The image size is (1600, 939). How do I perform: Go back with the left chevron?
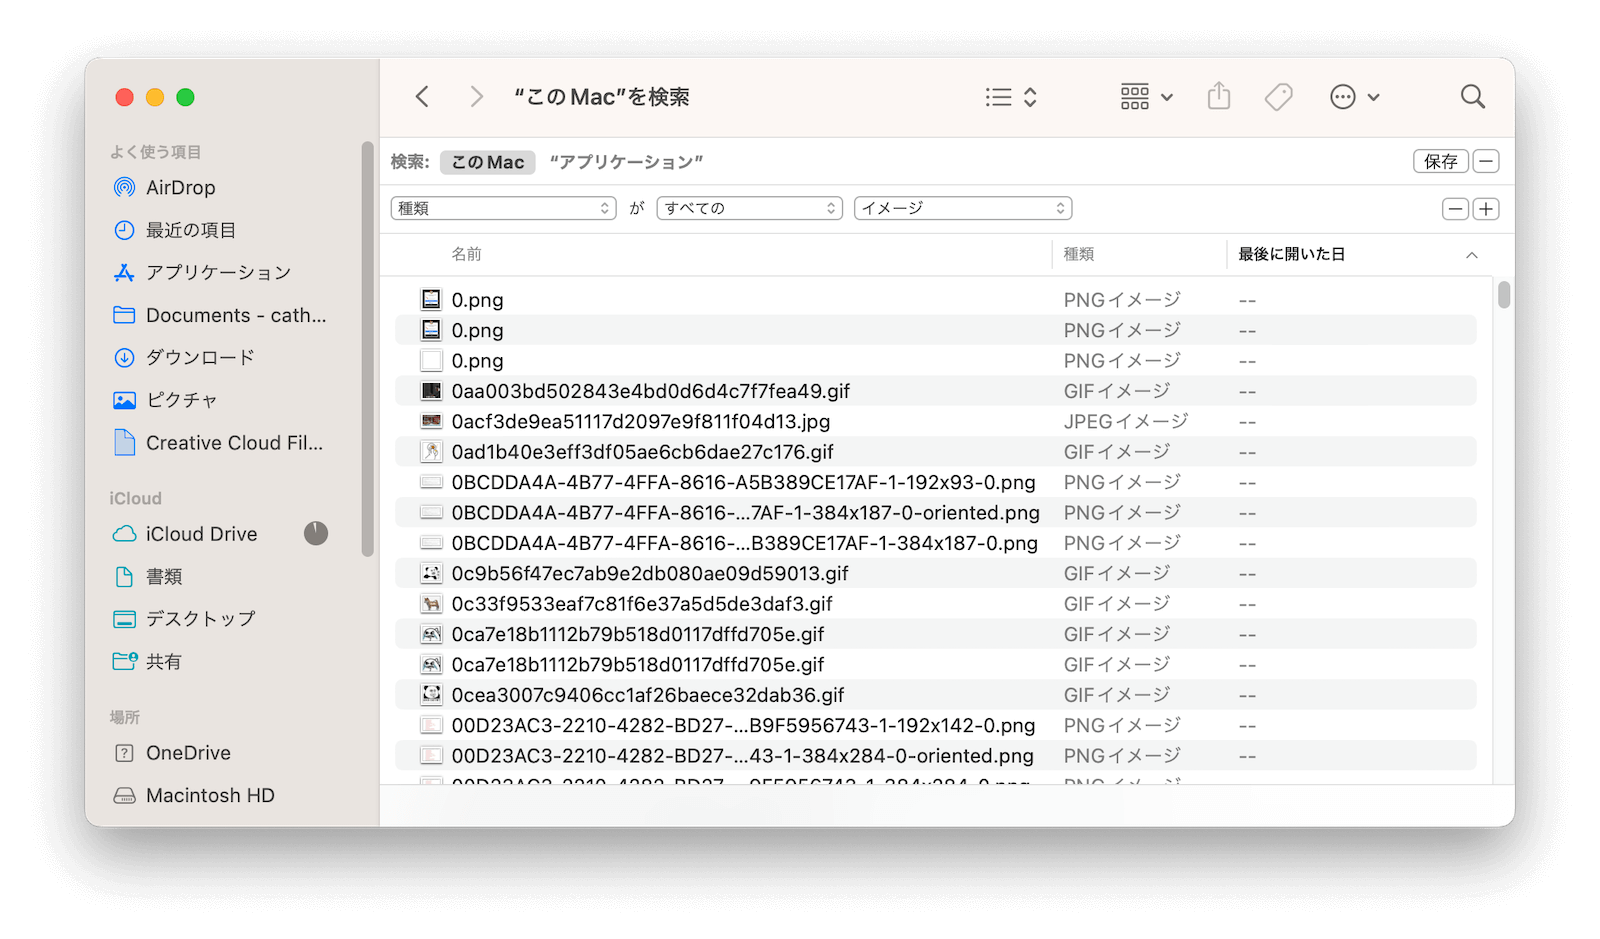click(x=422, y=97)
